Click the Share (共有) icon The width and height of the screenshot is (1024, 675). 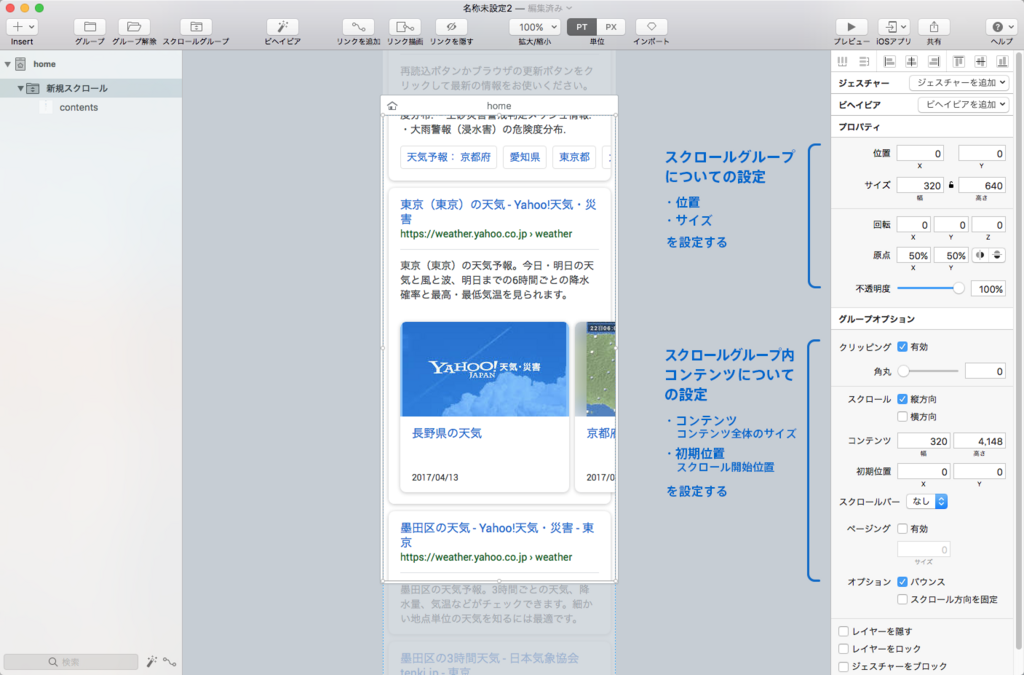(x=934, y=27)
